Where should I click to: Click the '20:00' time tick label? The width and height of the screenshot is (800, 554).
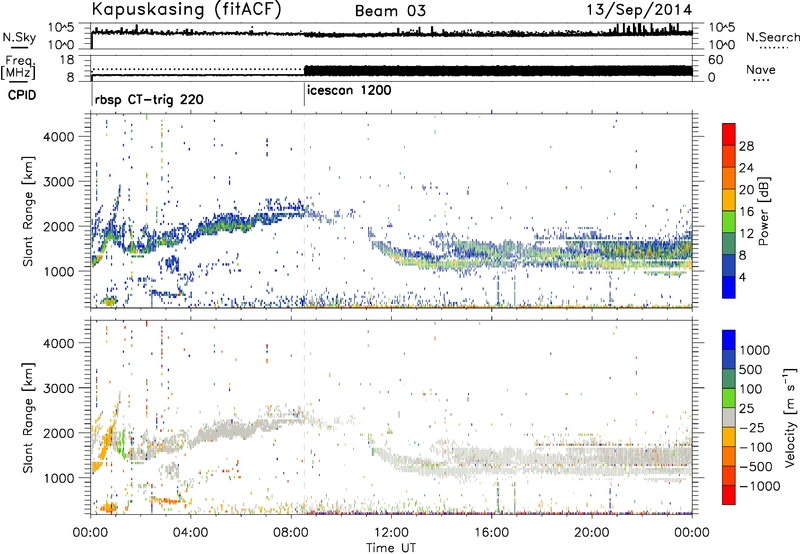point(591,533)
